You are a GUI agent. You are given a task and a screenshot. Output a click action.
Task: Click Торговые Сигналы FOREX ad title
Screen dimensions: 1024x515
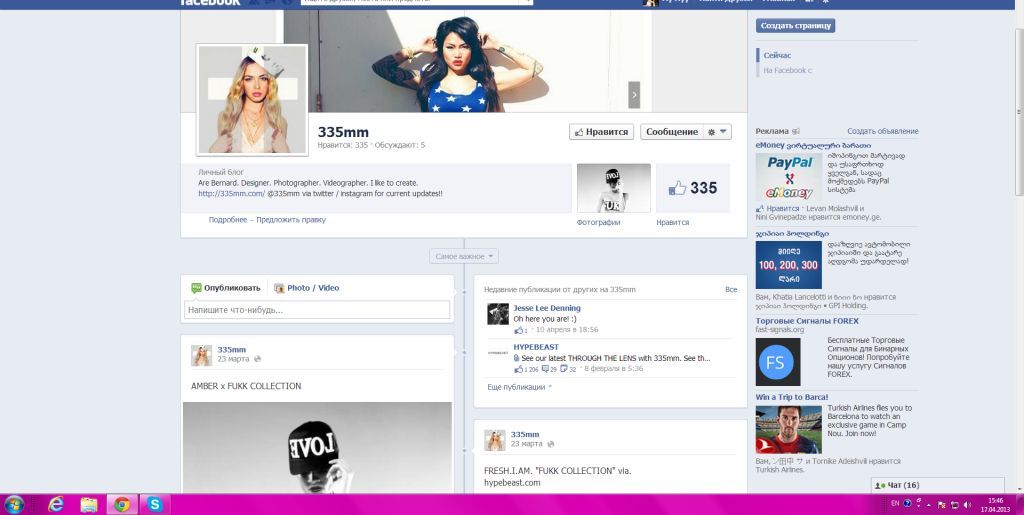pos(807,321)
